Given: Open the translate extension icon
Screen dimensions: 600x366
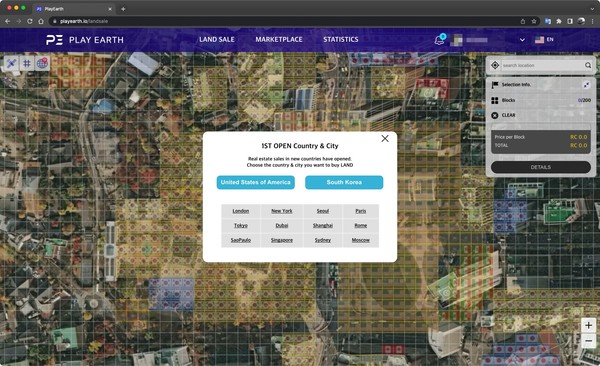Looking at the screenshot, I should pyautogui.click(x=548, y=21).
